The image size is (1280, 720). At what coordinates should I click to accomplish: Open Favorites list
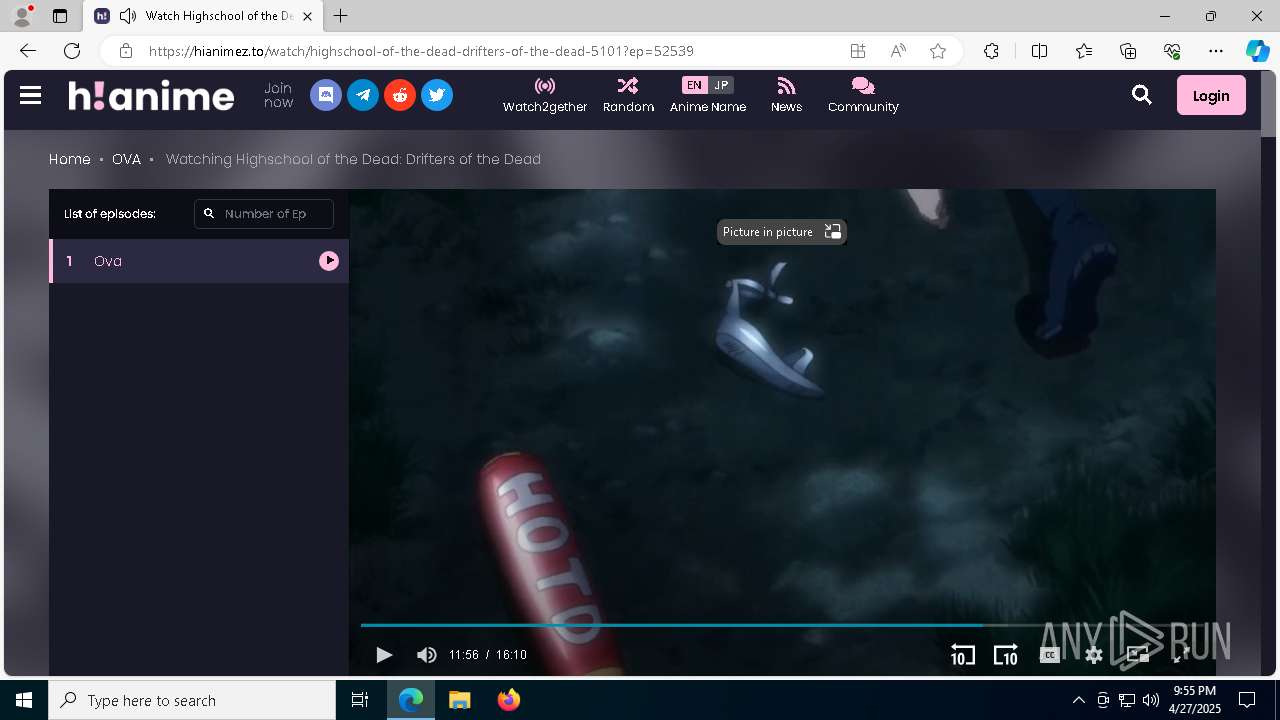click(x=1084, y=51)
